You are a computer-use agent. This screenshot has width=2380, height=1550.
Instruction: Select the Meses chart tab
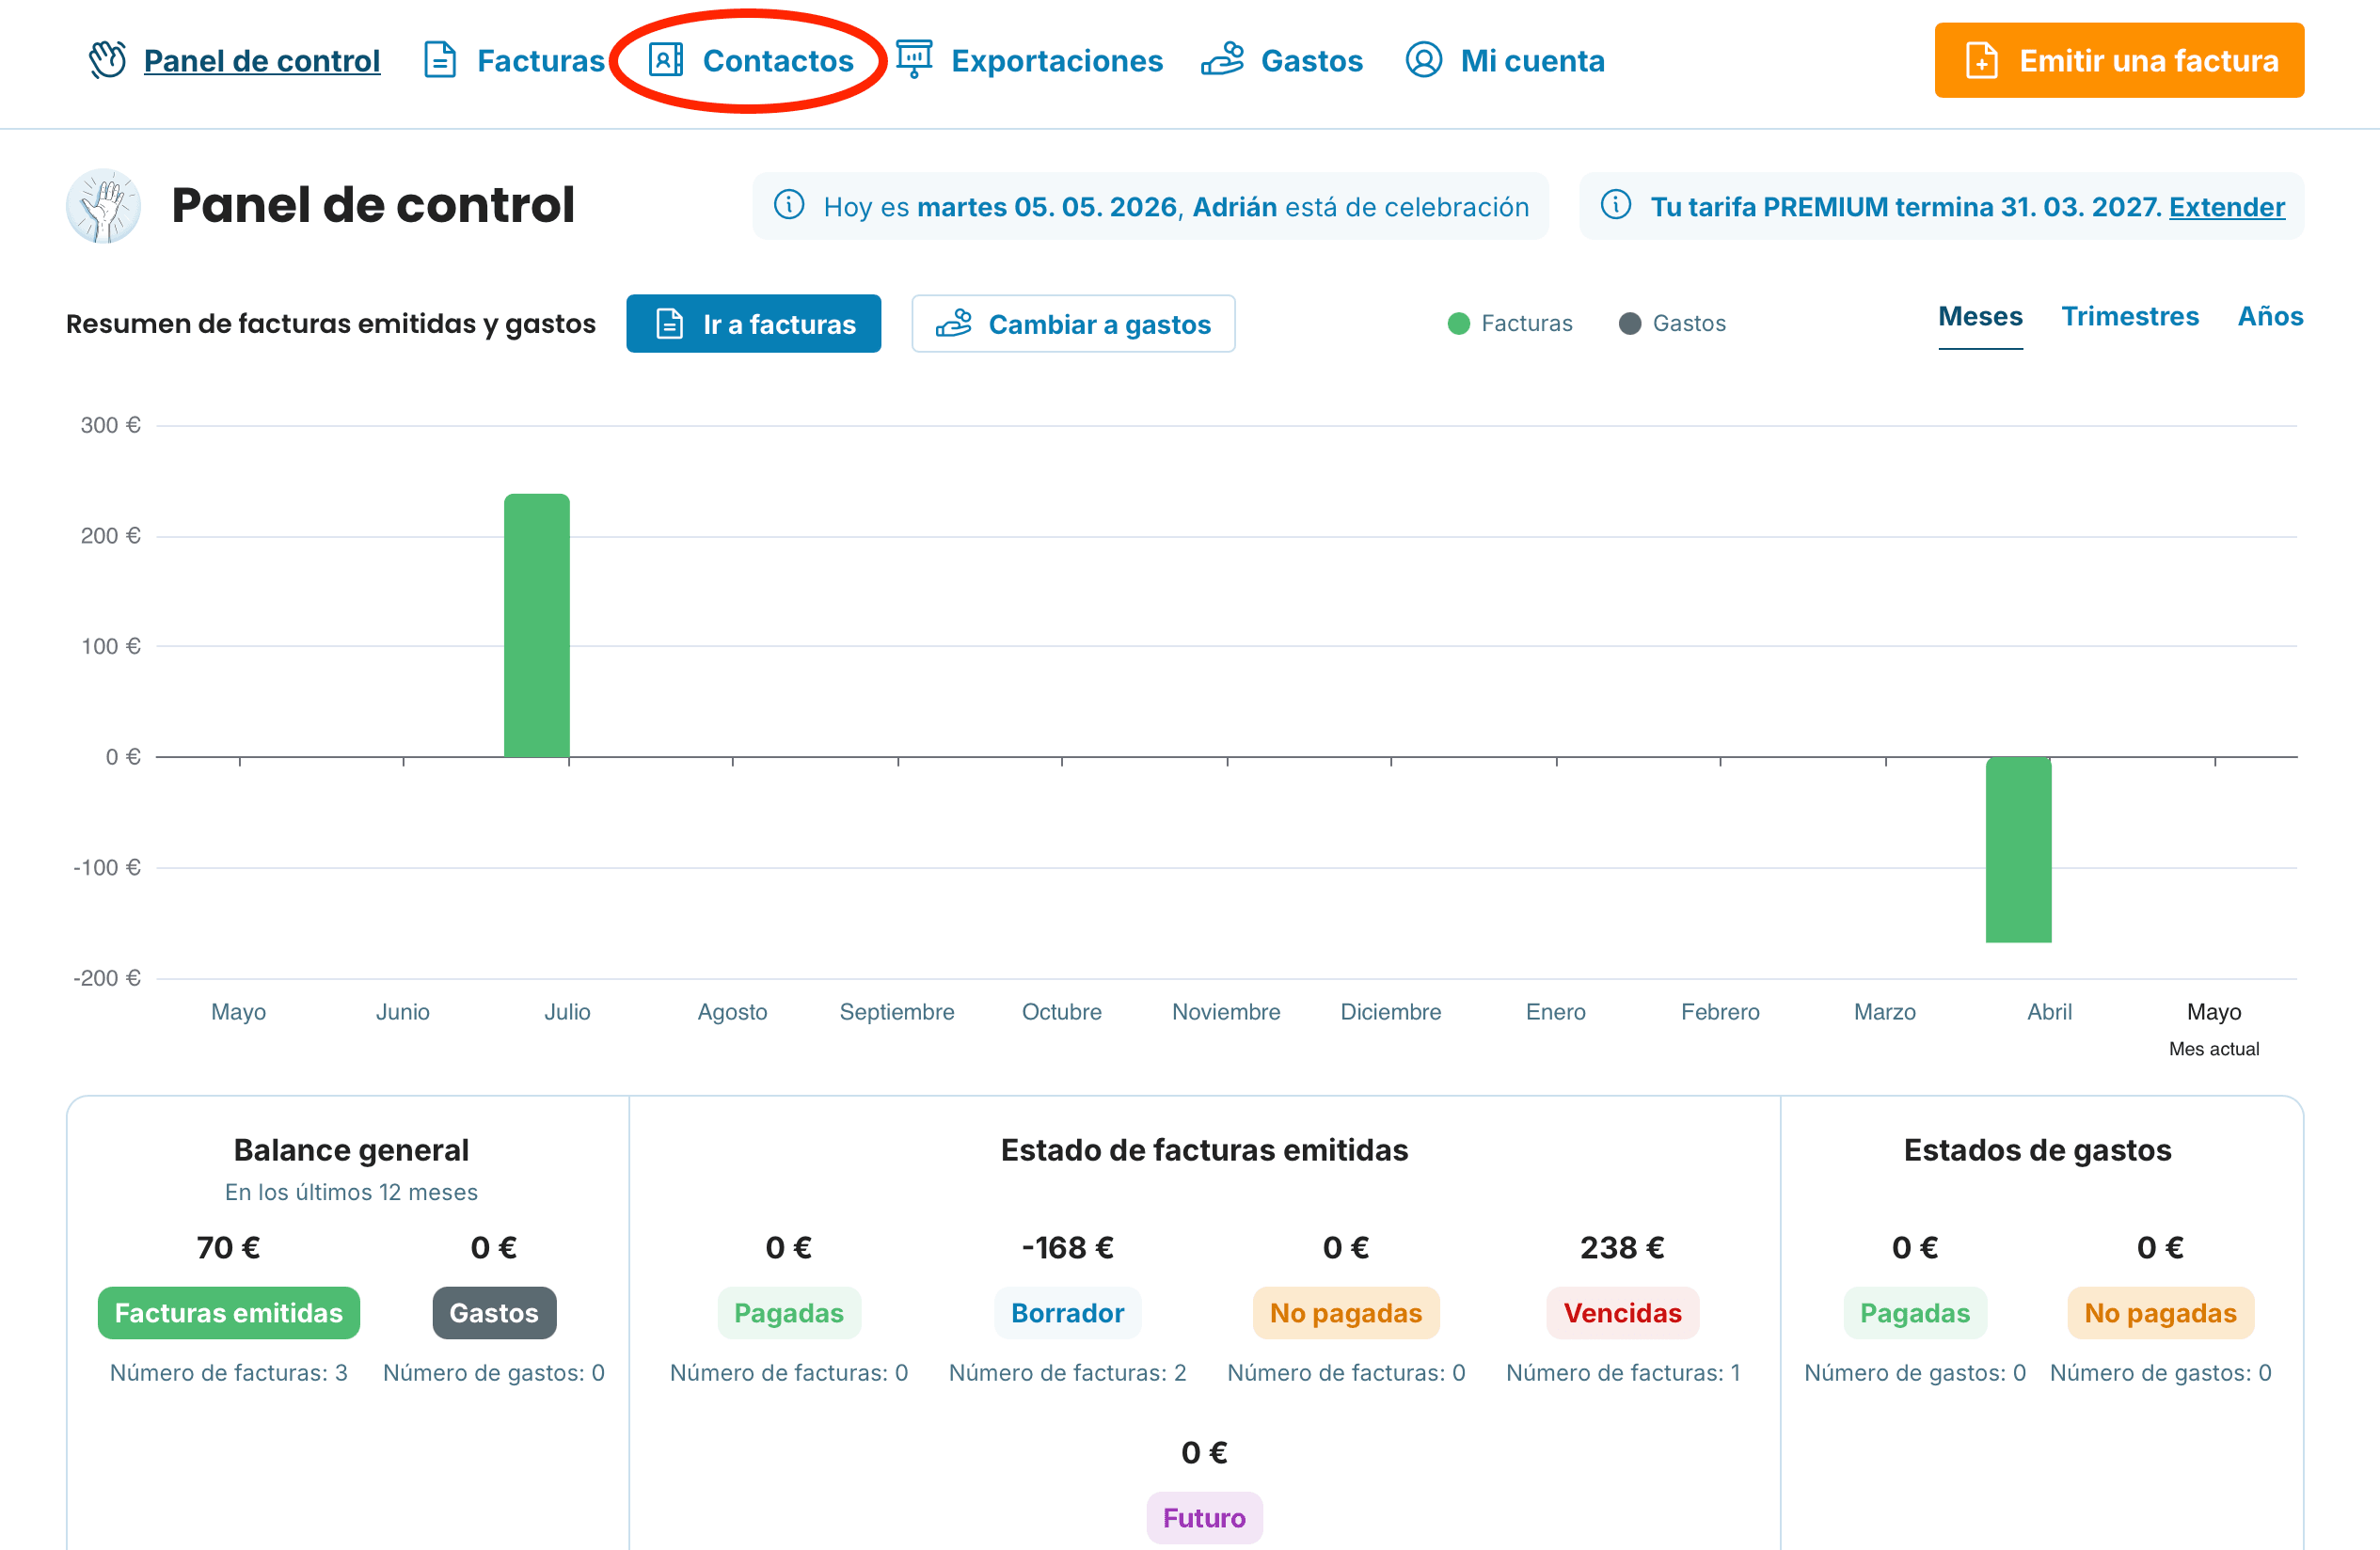(1980, 317)
